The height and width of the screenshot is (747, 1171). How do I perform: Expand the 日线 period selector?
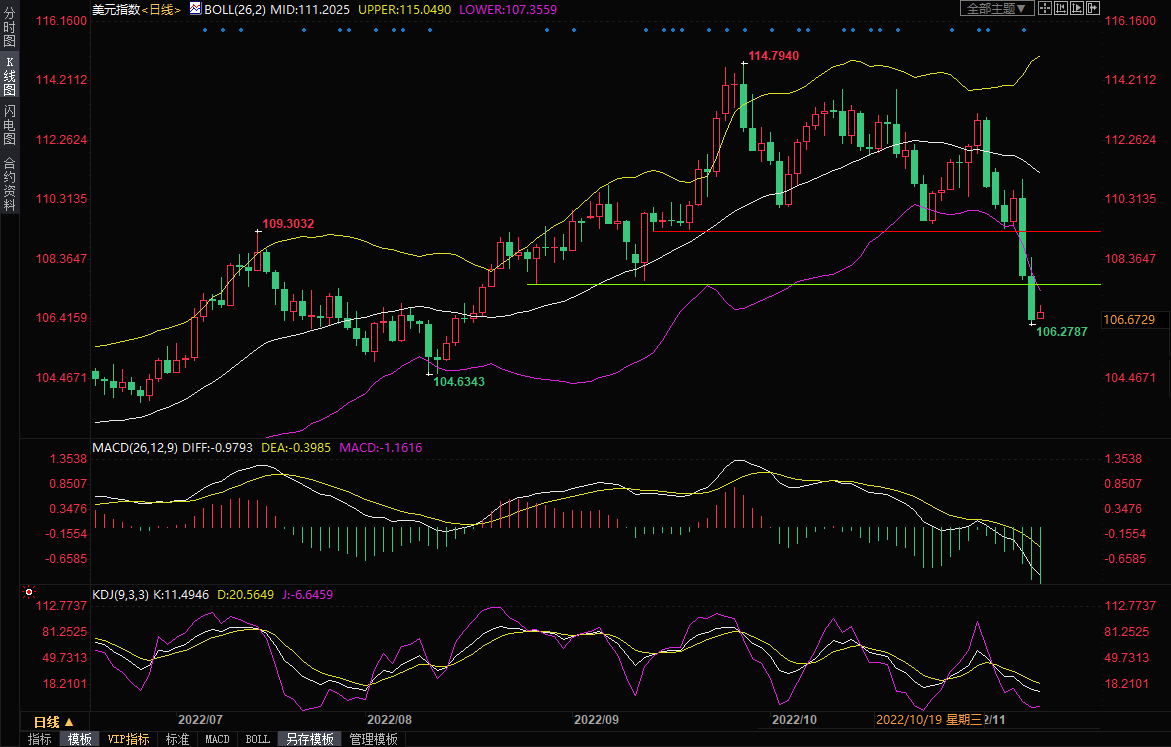coord(46,722)
